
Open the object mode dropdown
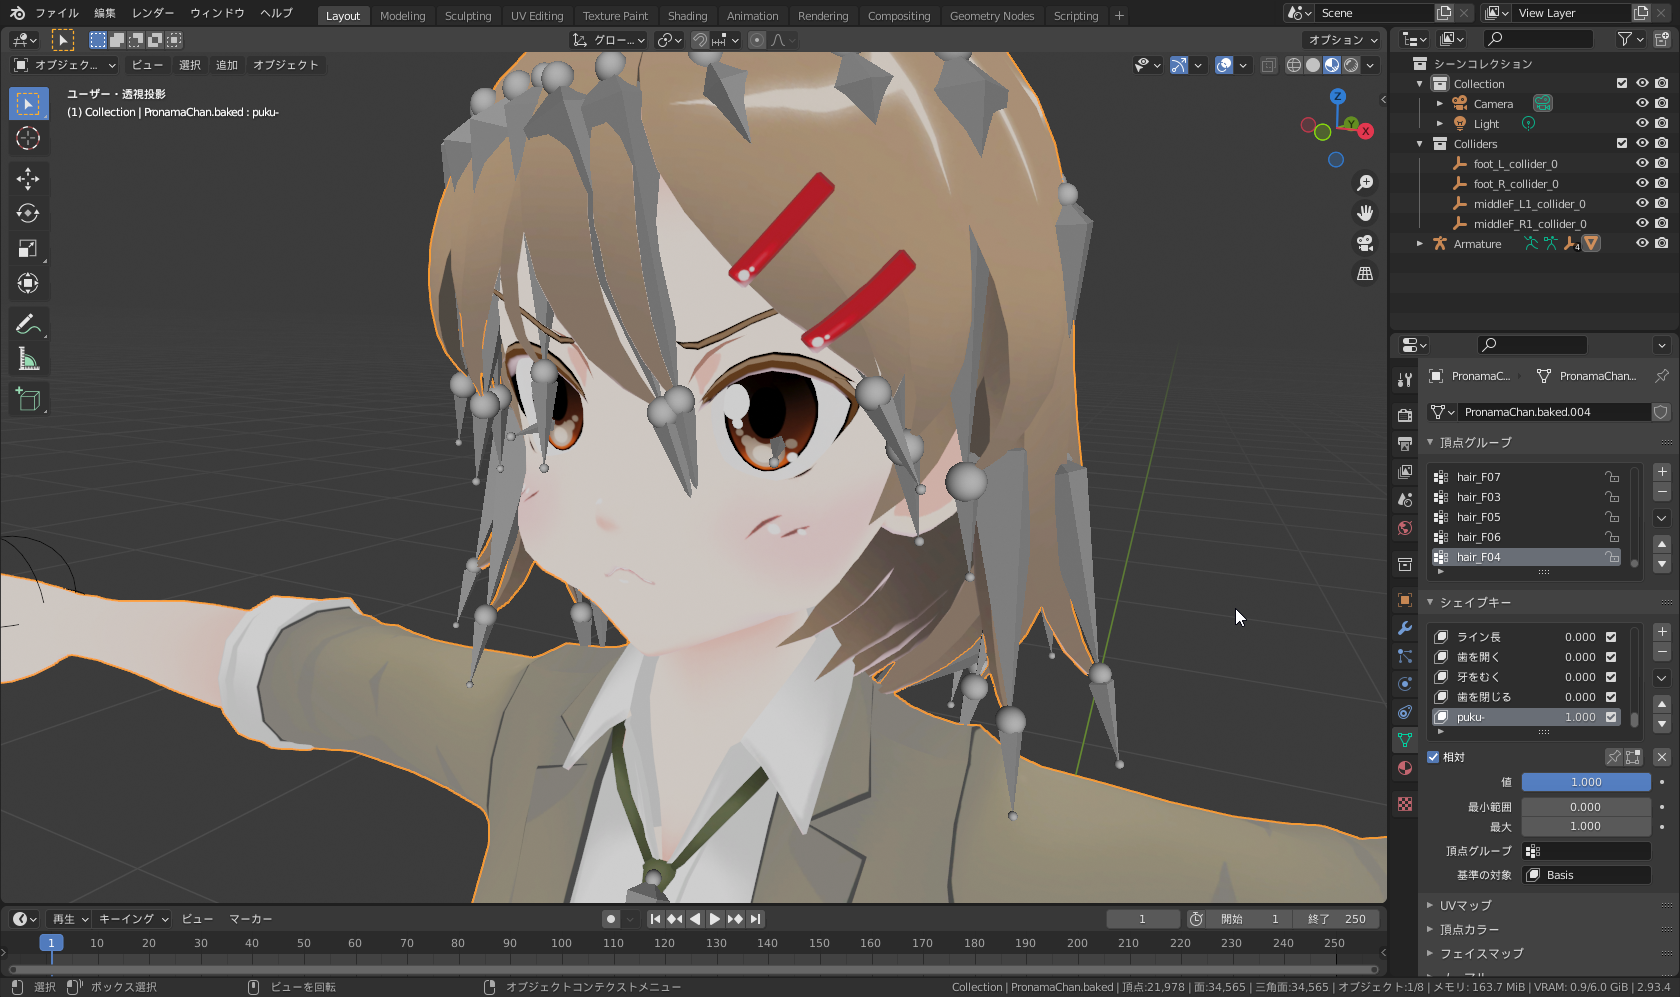(65, 65)
